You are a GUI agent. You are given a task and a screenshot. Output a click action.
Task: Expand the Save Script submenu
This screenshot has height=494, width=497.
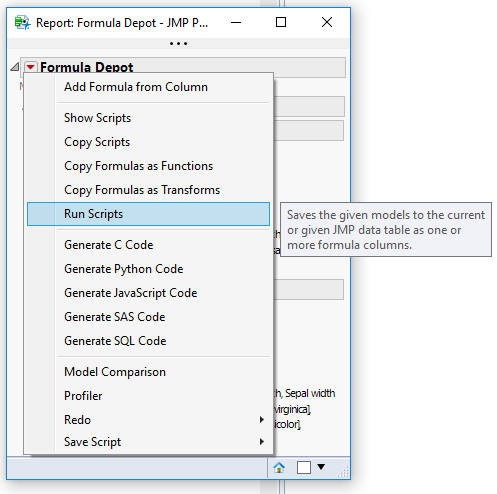click(148, 442)
